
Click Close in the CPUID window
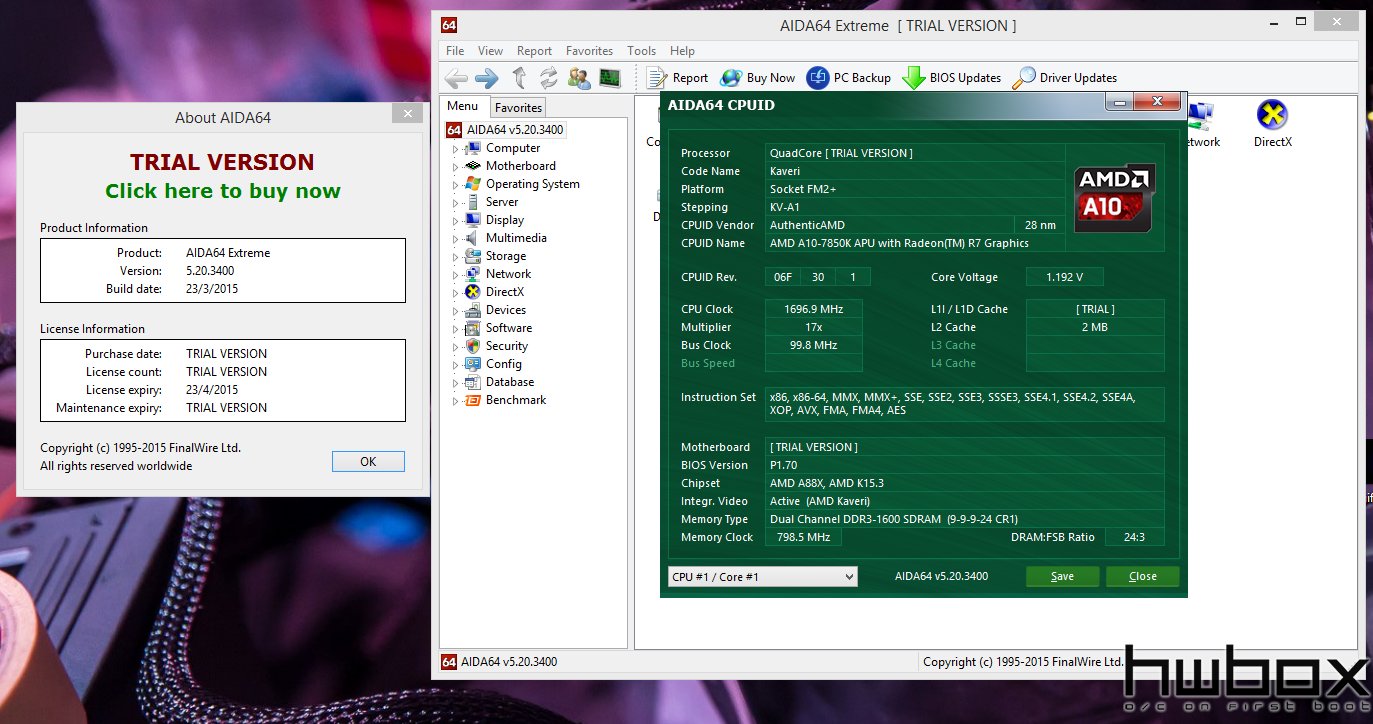1143,577
